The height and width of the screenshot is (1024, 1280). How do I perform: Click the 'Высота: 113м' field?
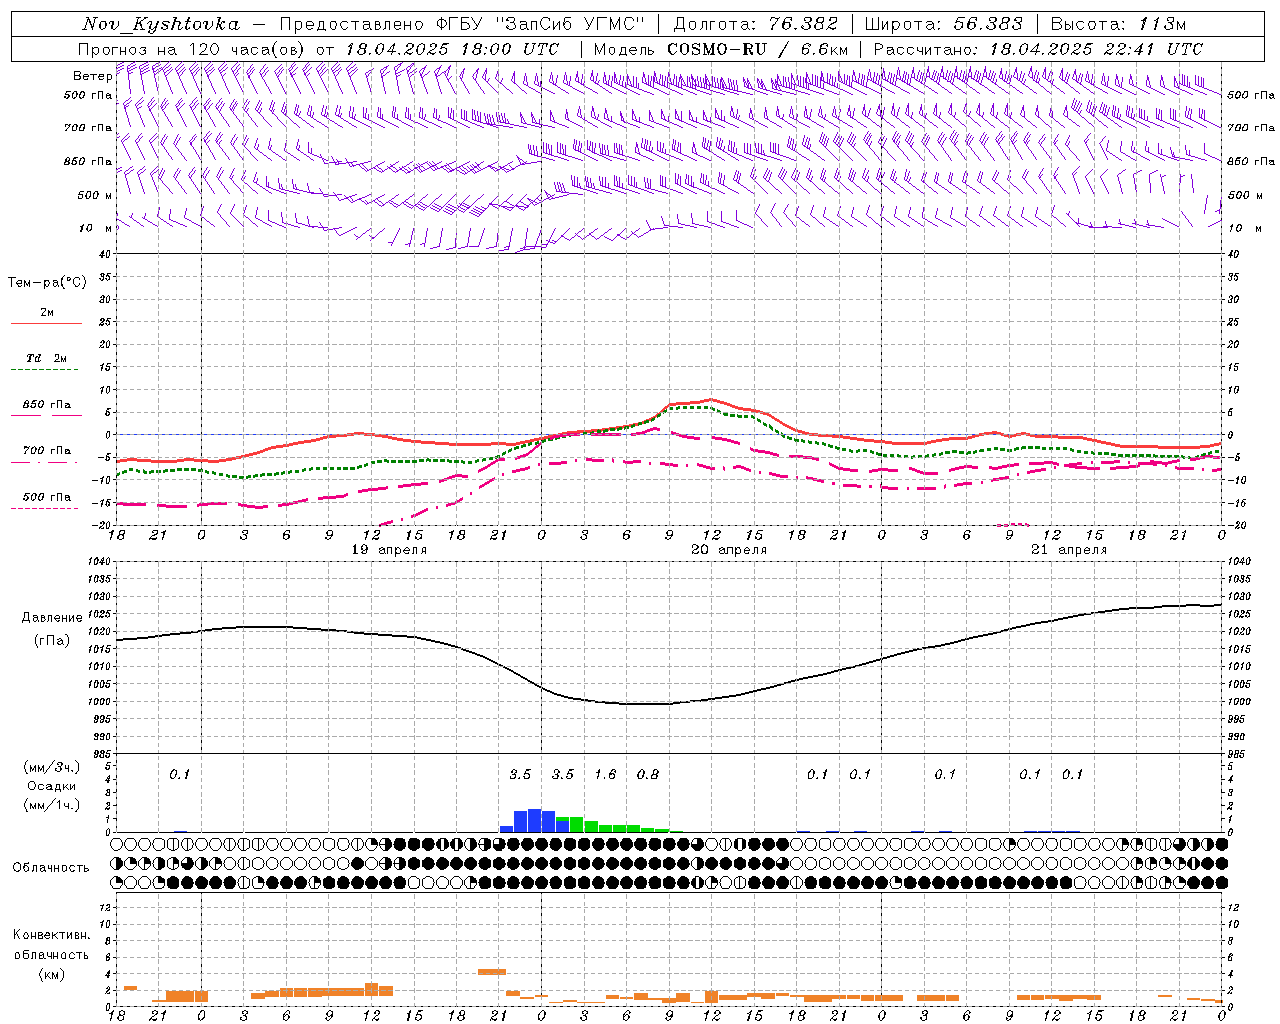coord(1118,24)
